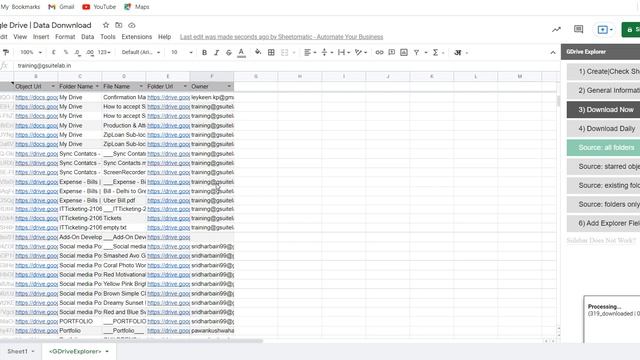The image size is (640, 360).
Task: Open the Object Url column filter
Action: pyautogui.click(x=53, y=87)
